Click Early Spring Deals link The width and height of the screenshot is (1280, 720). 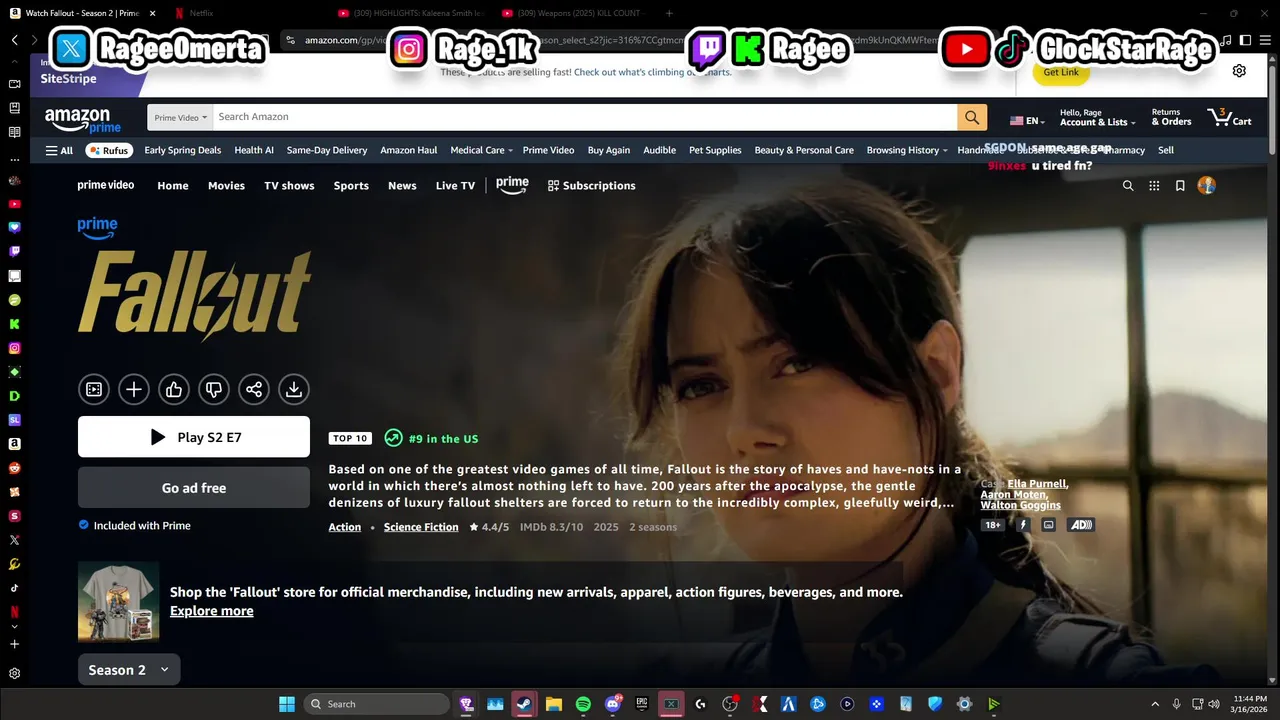click(x=183, y=150)
